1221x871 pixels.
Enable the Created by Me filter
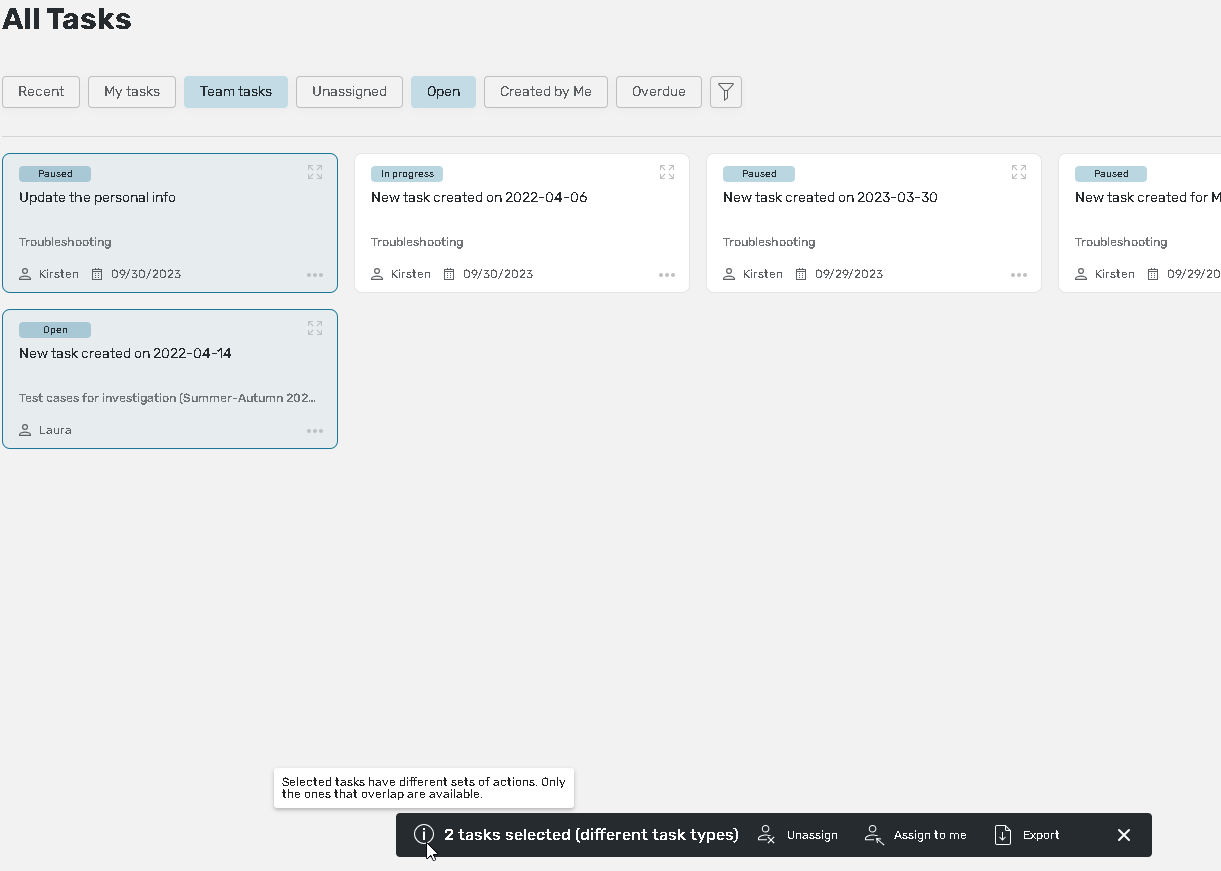click(x=546, y=92)
